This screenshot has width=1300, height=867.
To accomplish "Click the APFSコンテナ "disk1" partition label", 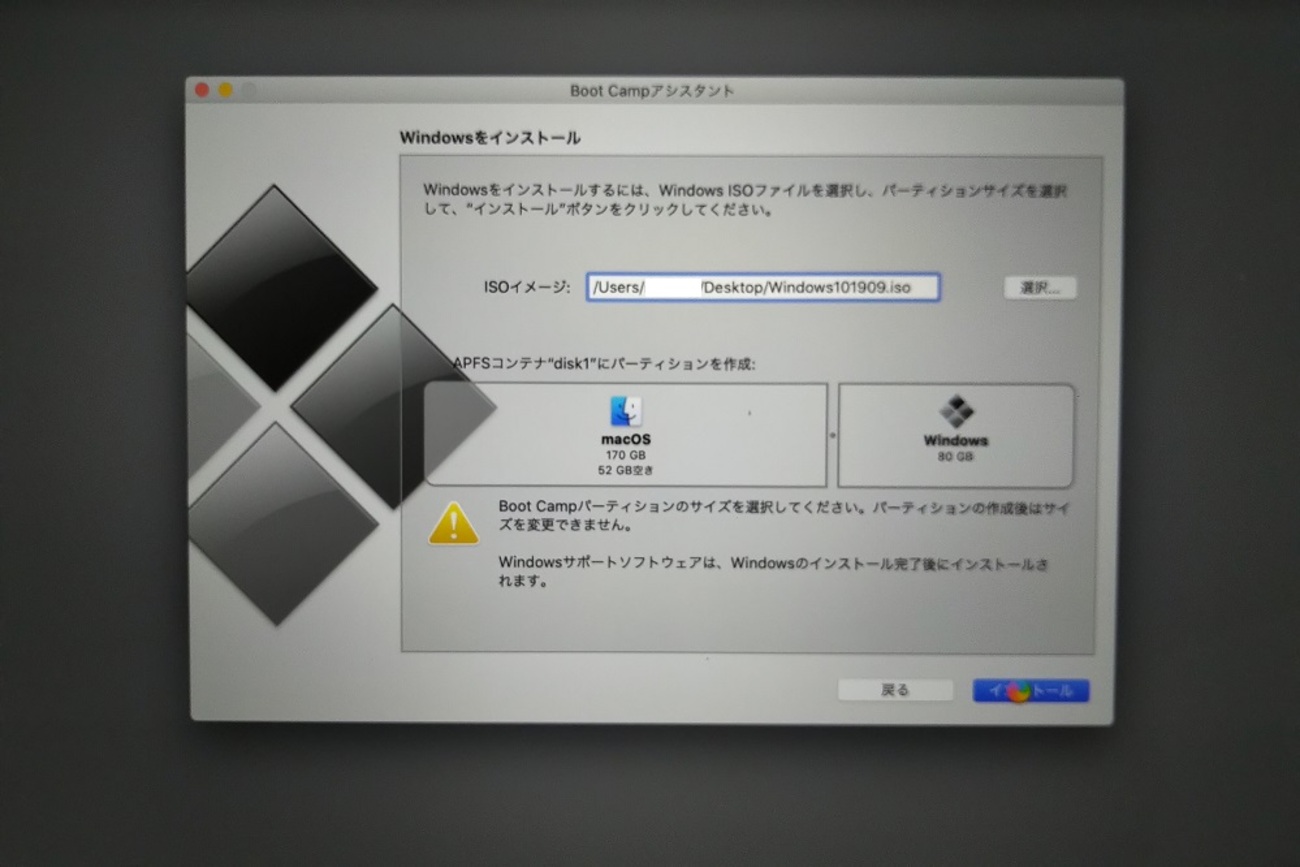I will [604, 364].
